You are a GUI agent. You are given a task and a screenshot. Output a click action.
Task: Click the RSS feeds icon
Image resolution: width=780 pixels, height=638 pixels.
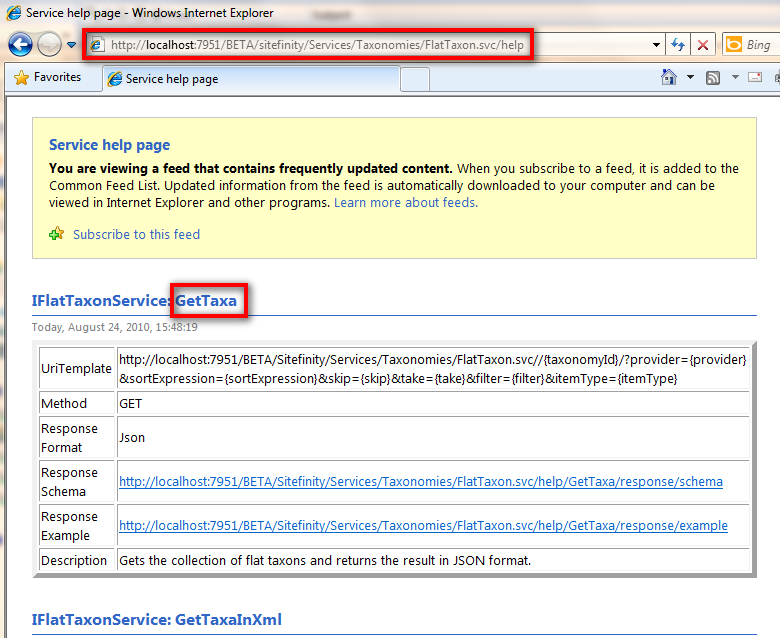(713, 78)
